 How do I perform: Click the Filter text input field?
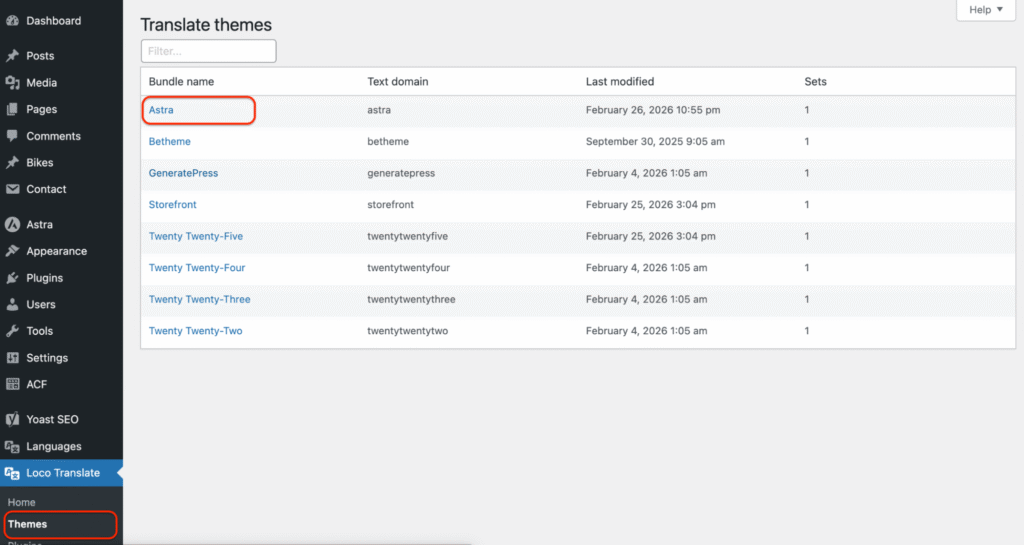tap(208, 51)
